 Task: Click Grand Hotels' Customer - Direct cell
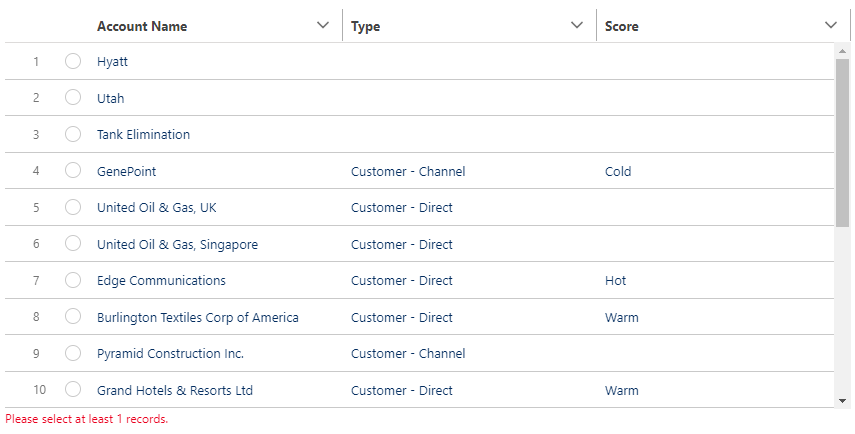402,390
